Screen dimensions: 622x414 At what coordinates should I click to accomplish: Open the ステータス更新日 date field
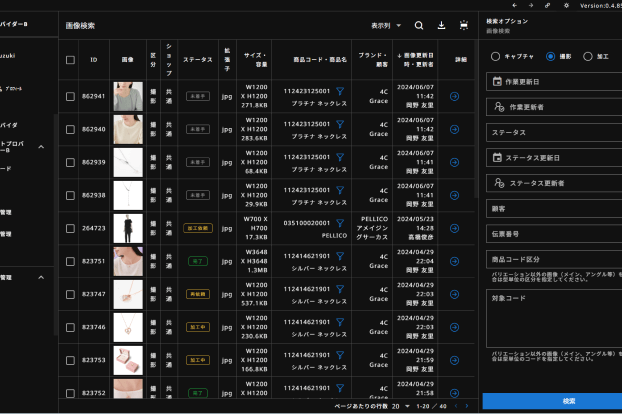point(554,158)
